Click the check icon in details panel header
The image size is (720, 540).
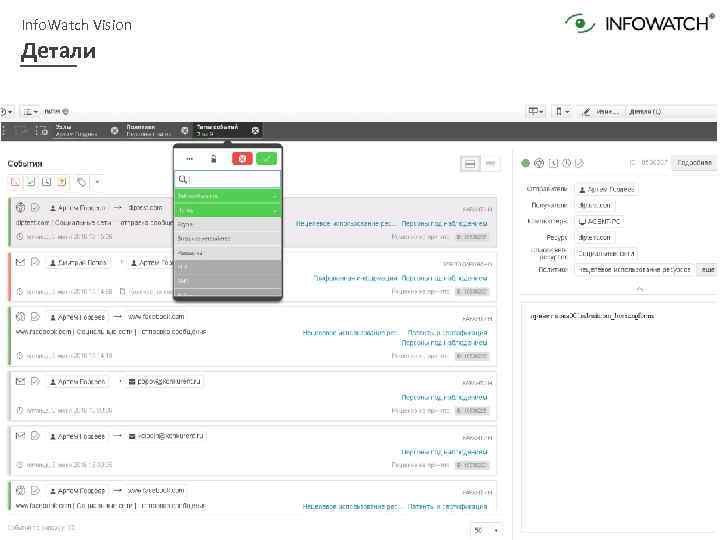(x=579, y=163)
